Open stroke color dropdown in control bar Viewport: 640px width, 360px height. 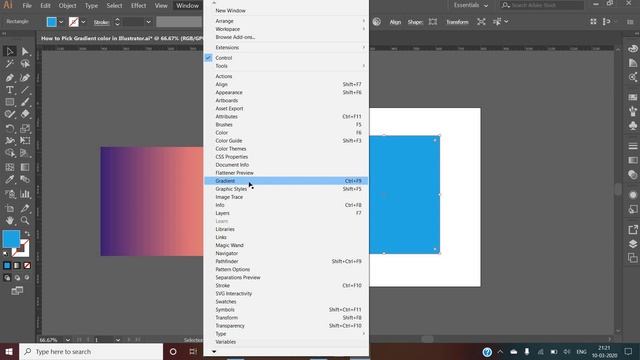click(x=83, y=22)
